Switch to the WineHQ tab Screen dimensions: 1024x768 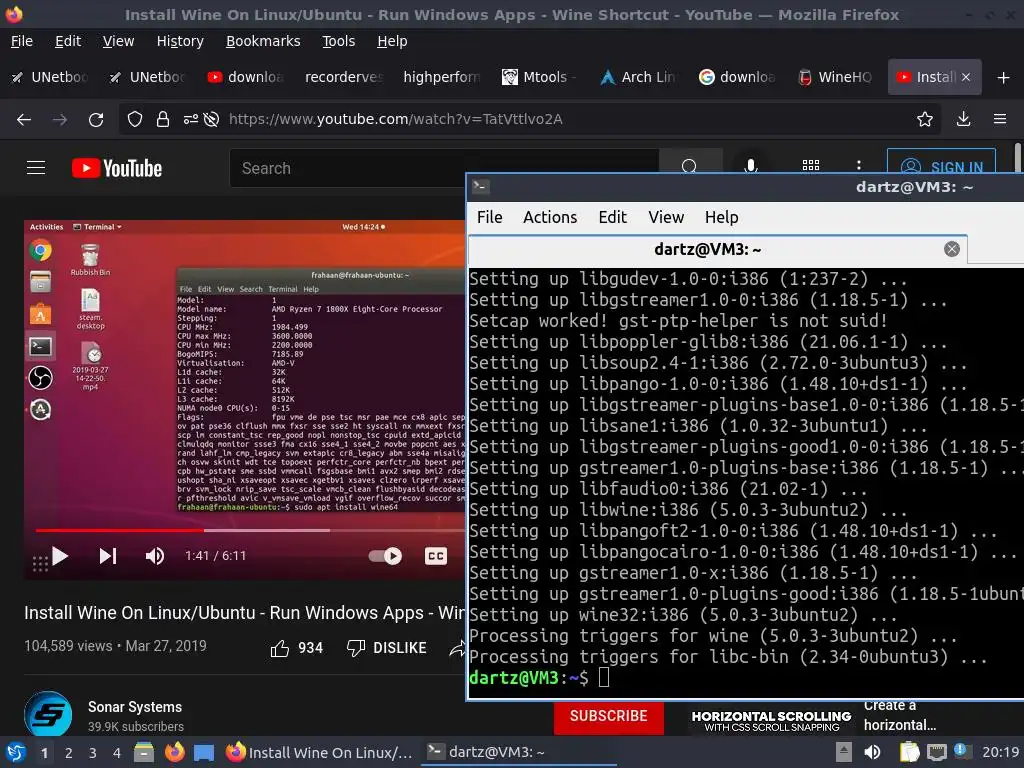tap(835, 77)
